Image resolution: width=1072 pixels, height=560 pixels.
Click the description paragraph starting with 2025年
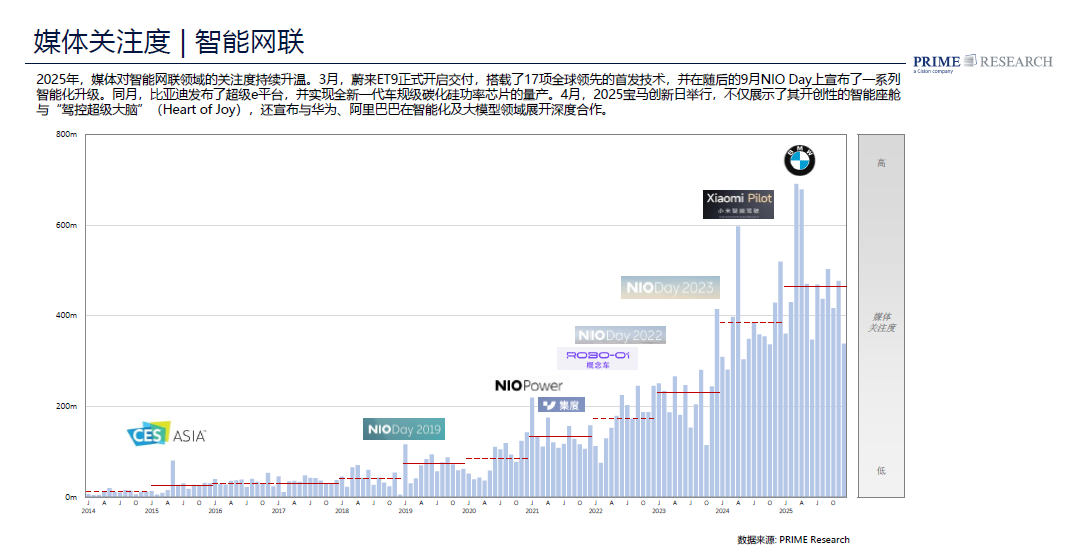tap(468, 94)
